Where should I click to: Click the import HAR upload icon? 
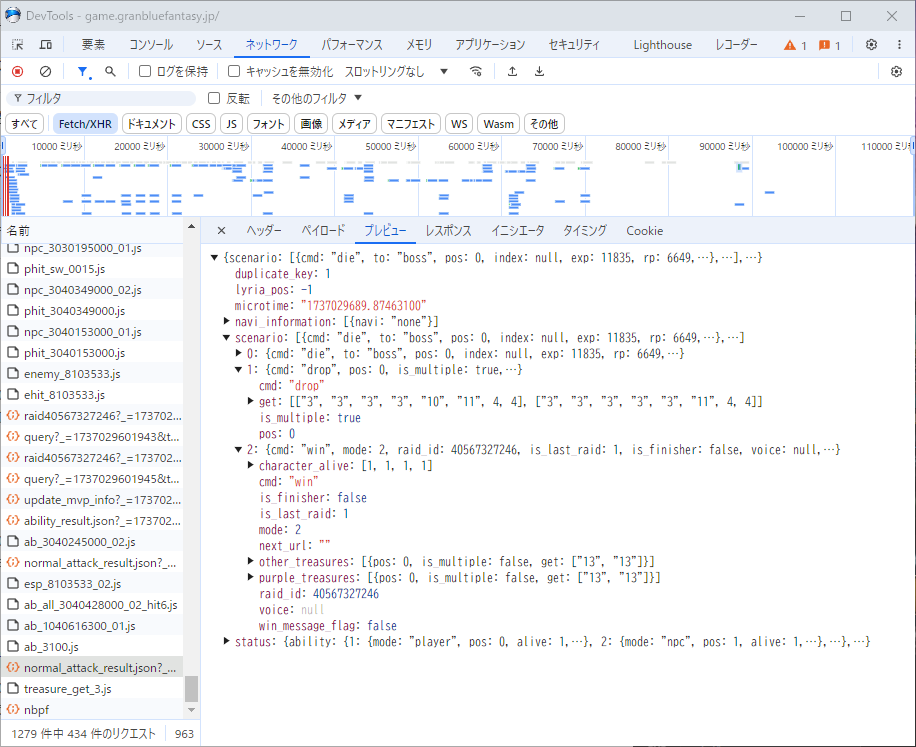(x=512, y=72)
